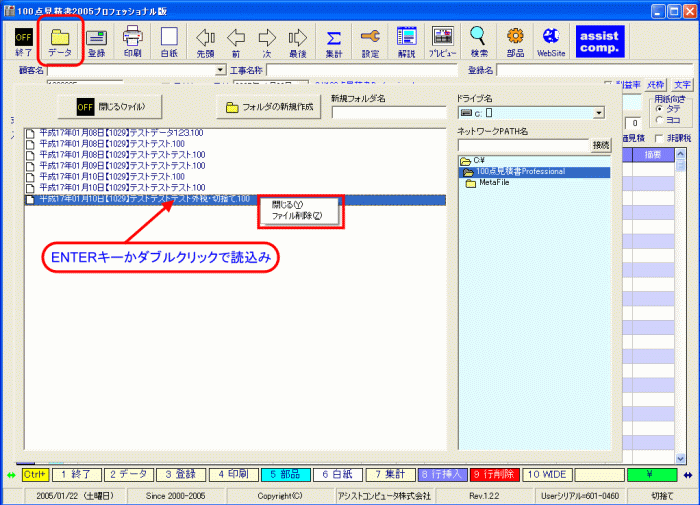
Task: Click the 閉じる(ファイル) button
Action: tap(110, 107)
